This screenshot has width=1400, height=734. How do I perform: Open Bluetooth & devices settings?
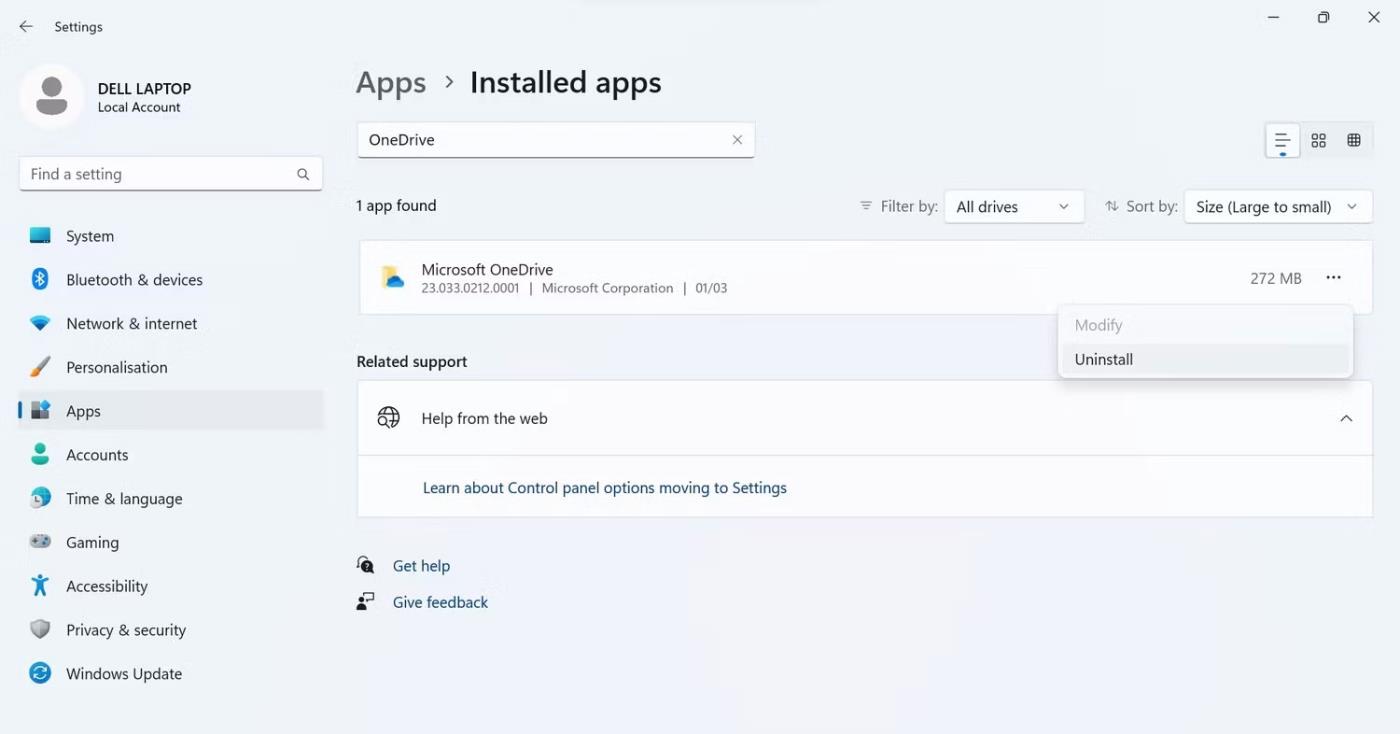171,280
